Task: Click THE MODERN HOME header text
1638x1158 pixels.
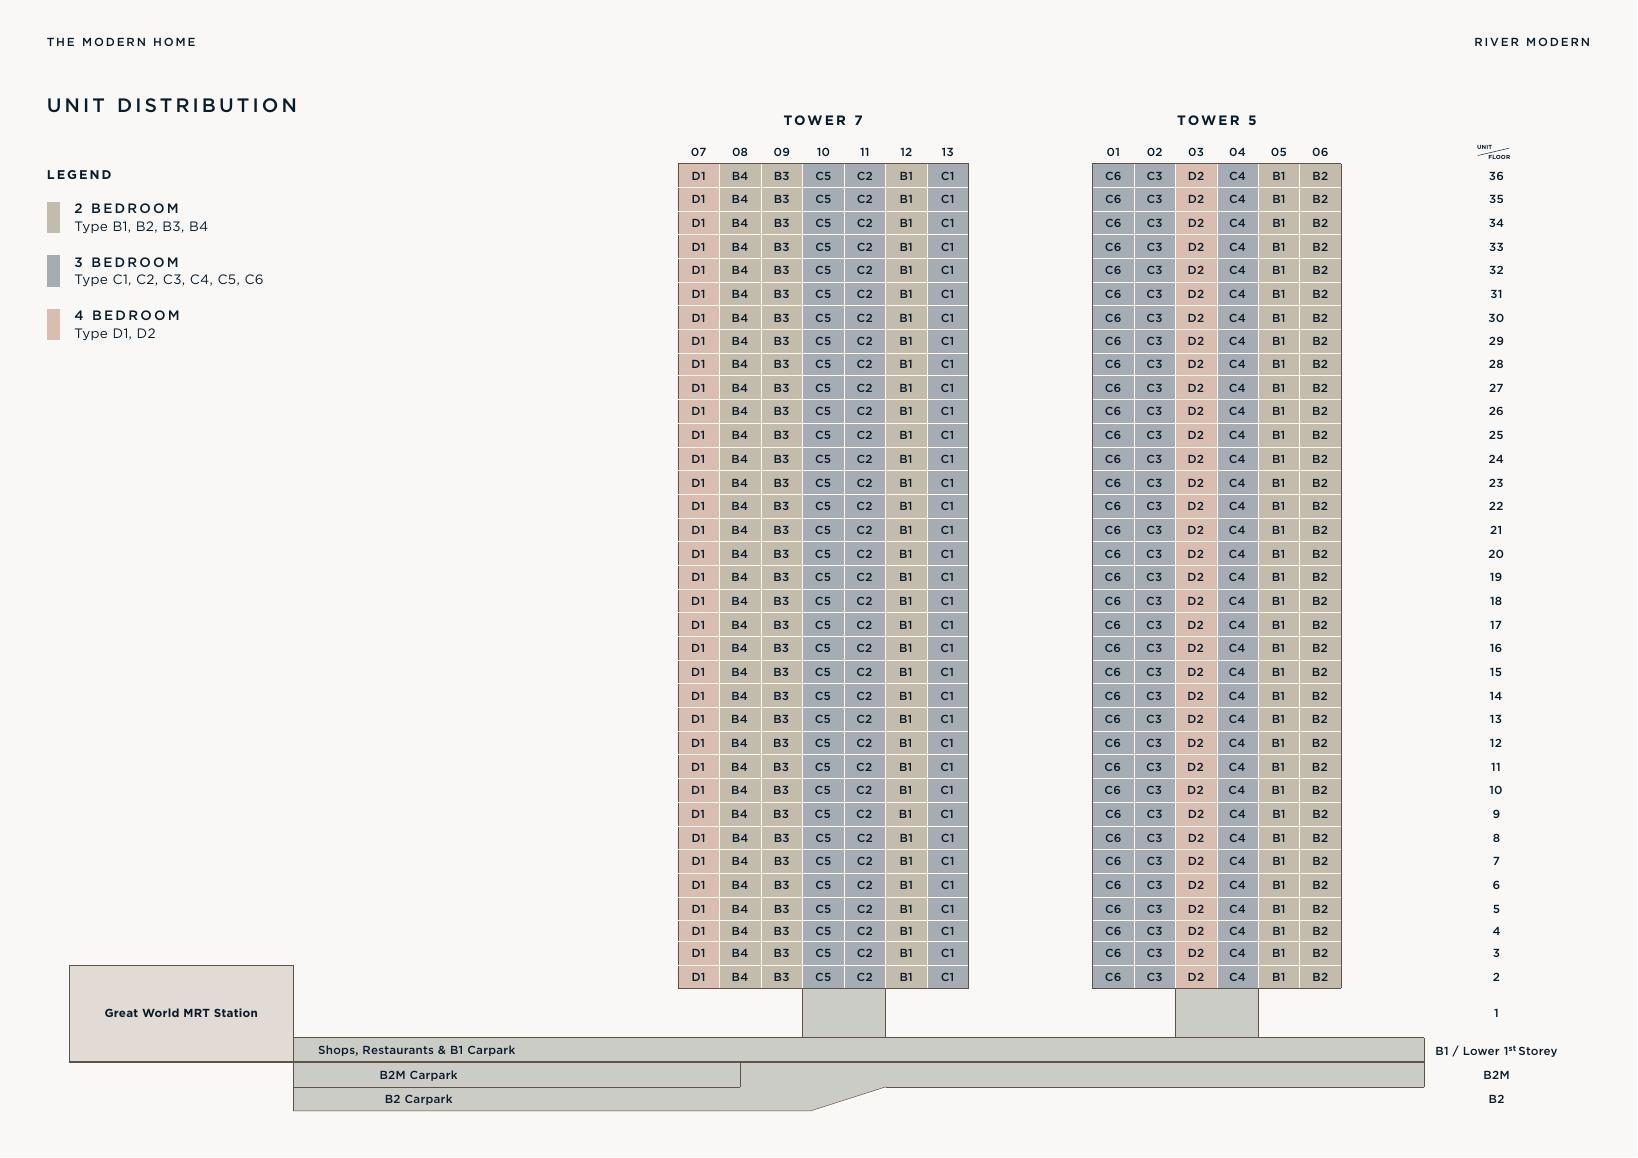Action: 121,42
